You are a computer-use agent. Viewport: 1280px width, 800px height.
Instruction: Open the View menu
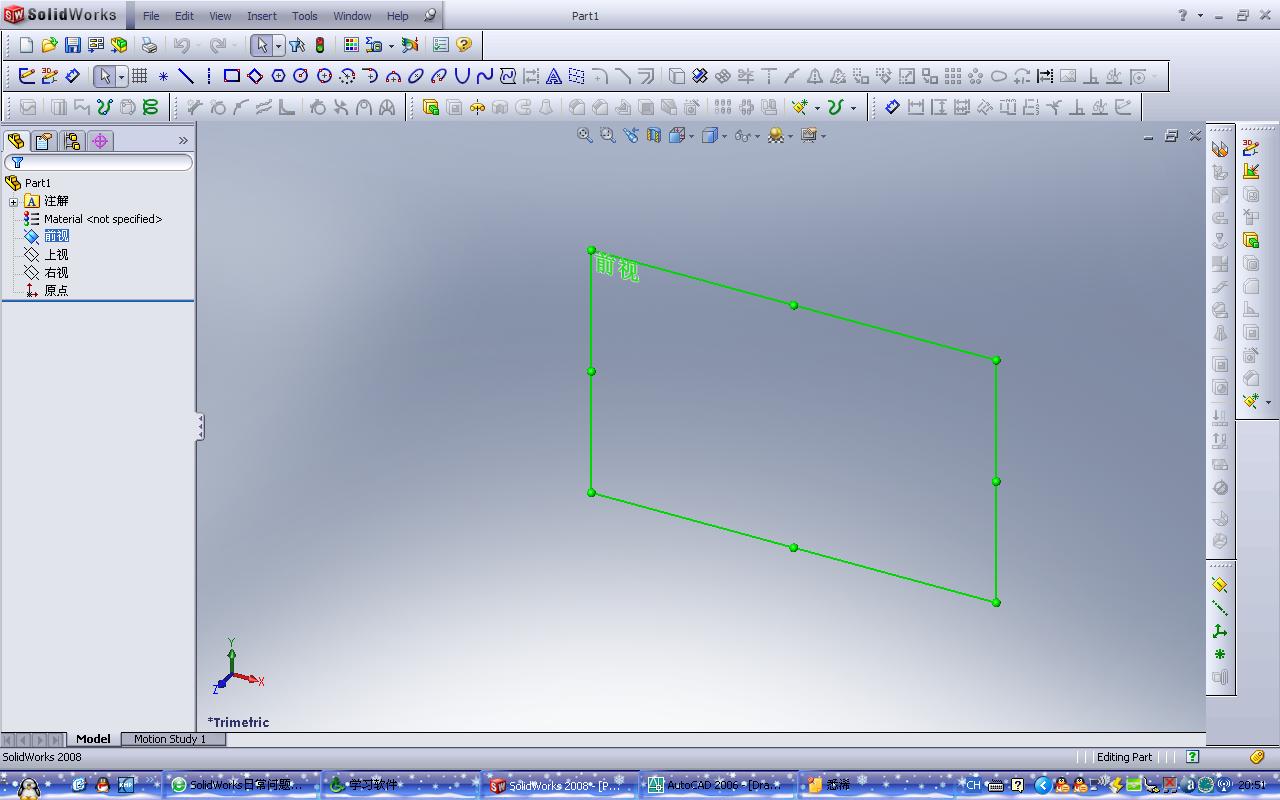tap(220, 16)
